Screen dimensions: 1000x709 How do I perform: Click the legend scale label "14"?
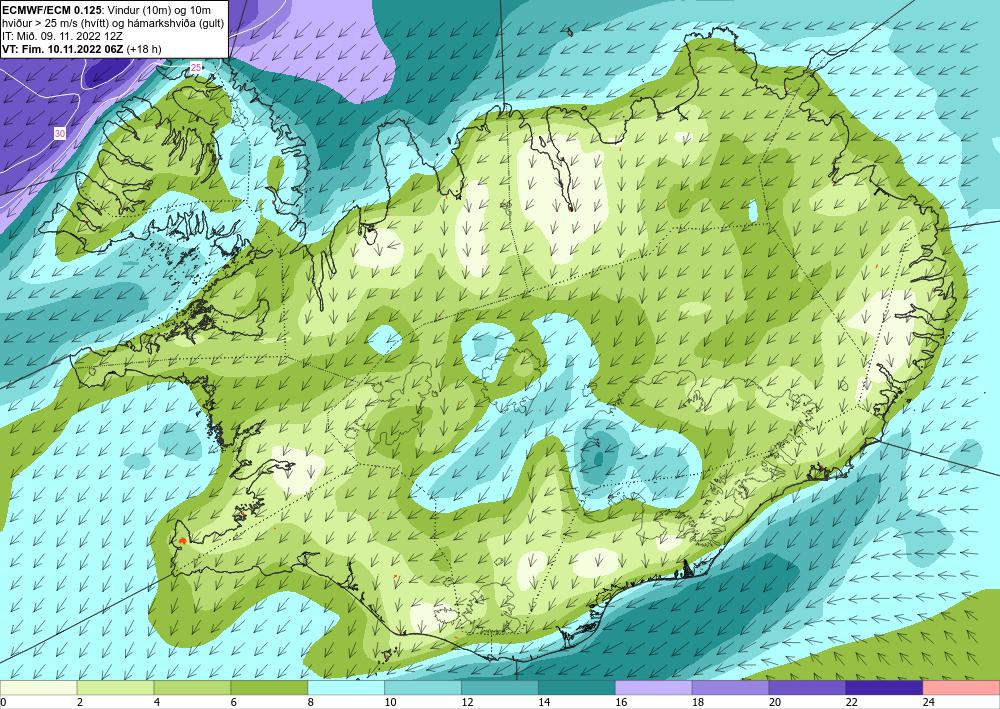click(x=544, y=702)
